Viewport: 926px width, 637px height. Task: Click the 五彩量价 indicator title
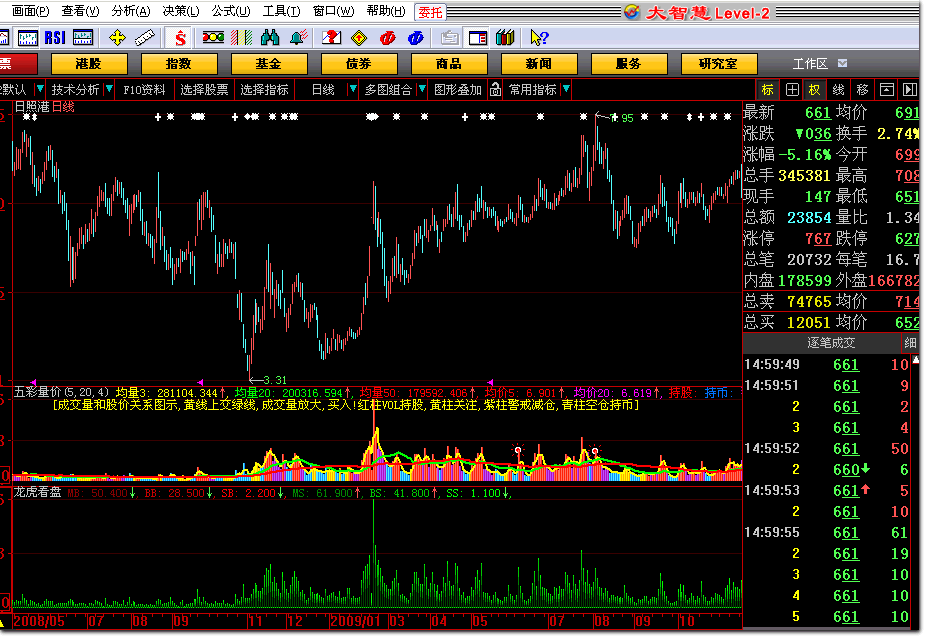point(37,392)
